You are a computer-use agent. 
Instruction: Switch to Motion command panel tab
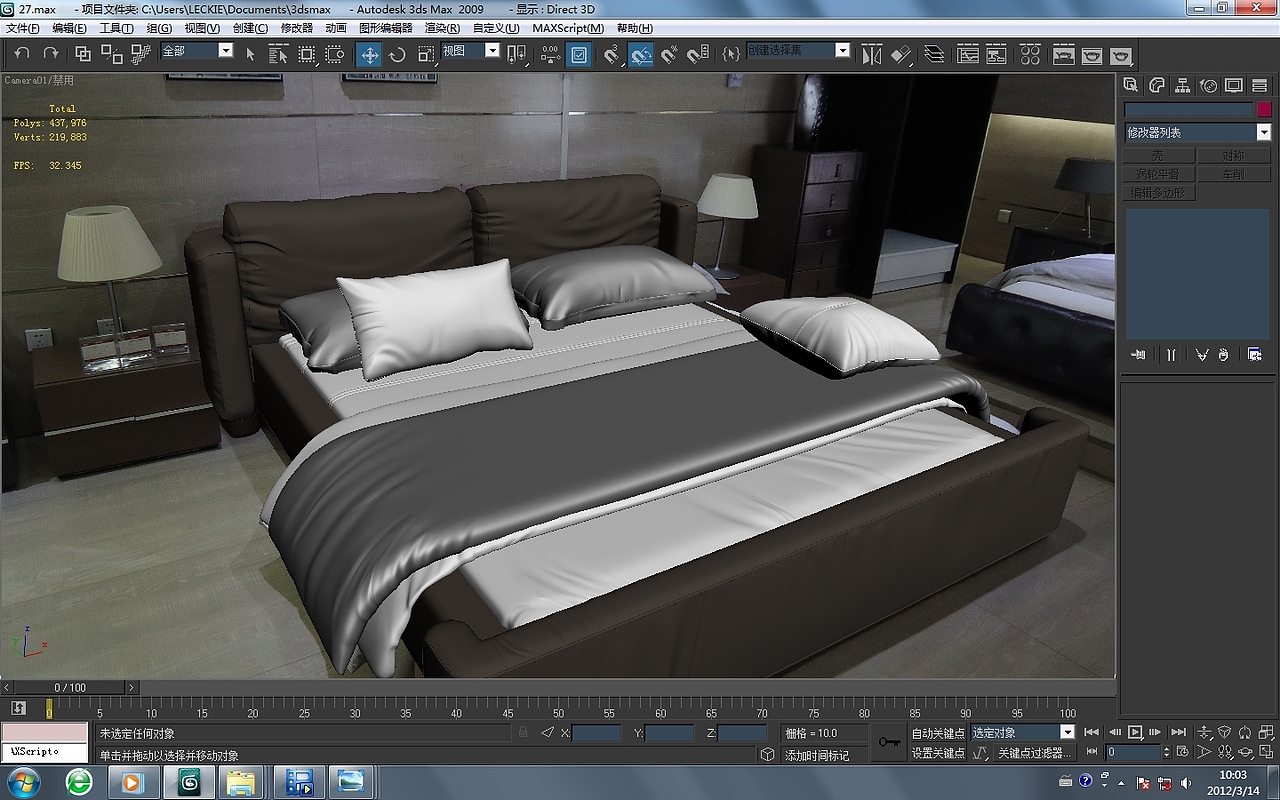pos(1208,85)
